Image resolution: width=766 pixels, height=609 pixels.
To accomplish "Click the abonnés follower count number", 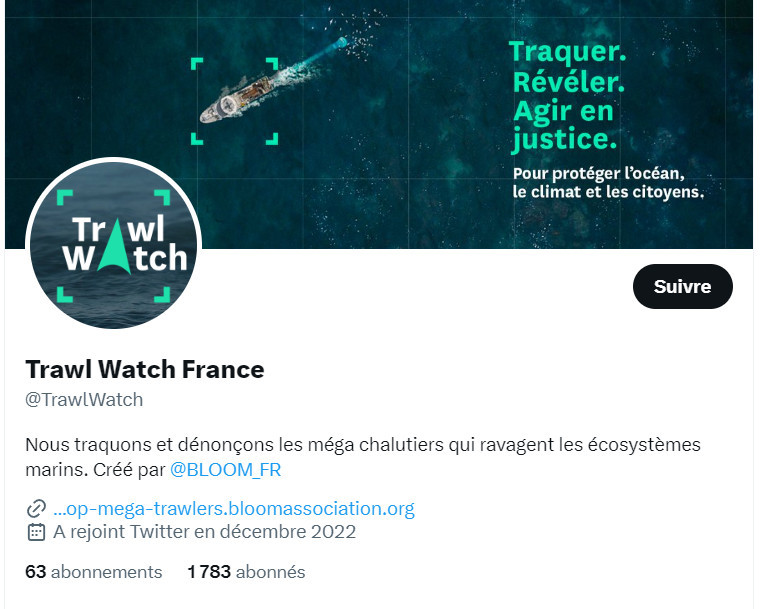I will [x=209, y=572].
